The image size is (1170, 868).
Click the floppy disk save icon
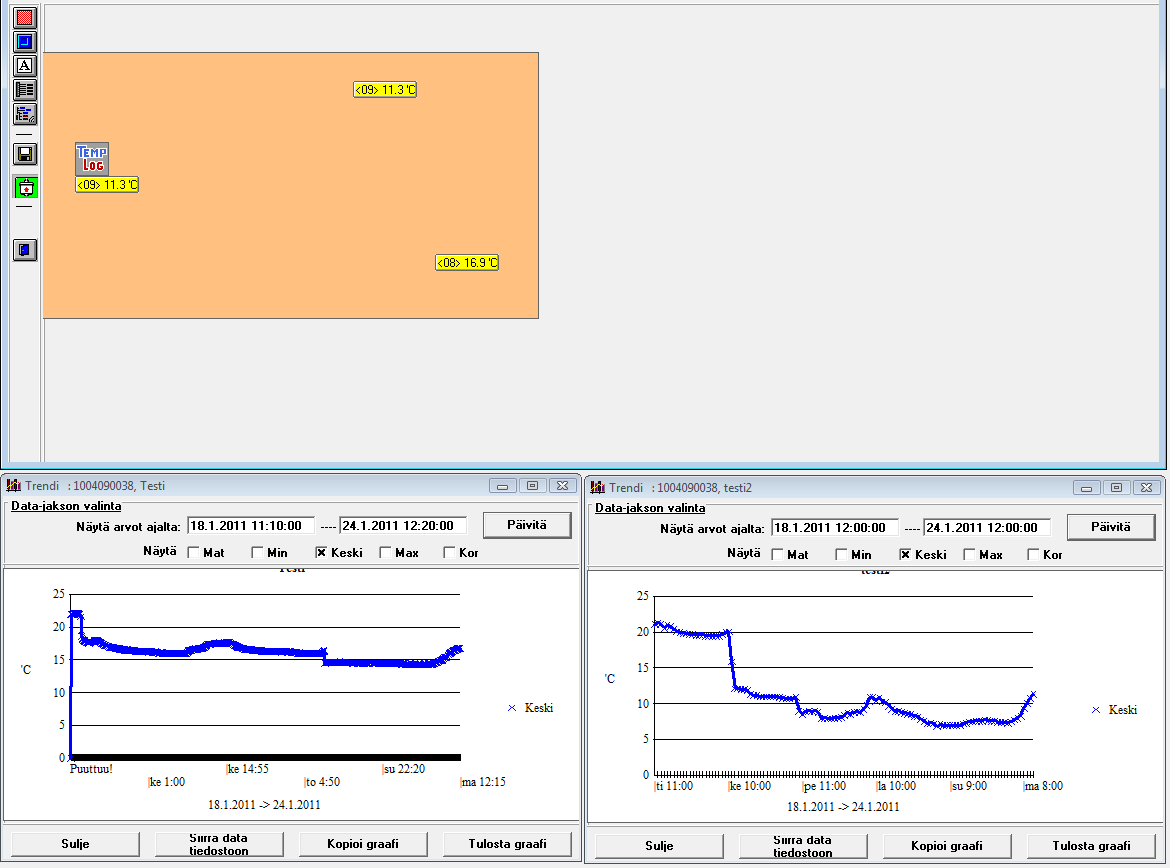point(25,154)
